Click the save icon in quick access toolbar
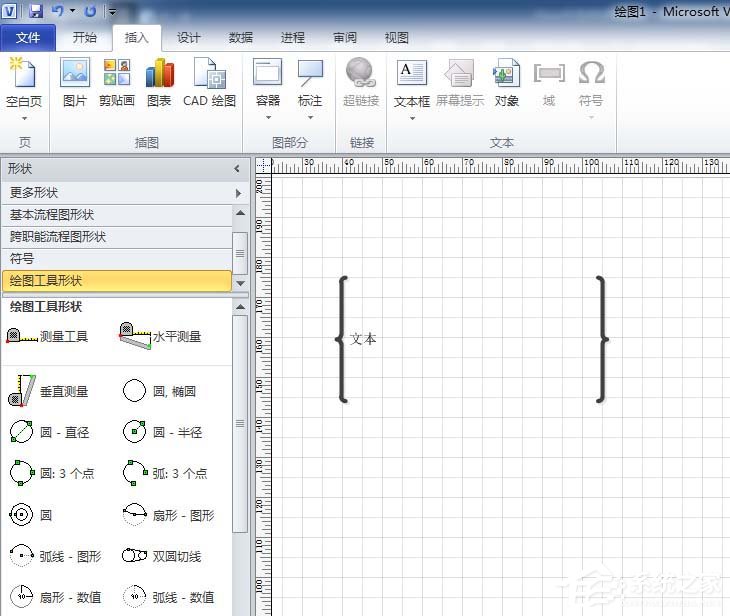This screenshot has height=616, width=730. [36, 11]
